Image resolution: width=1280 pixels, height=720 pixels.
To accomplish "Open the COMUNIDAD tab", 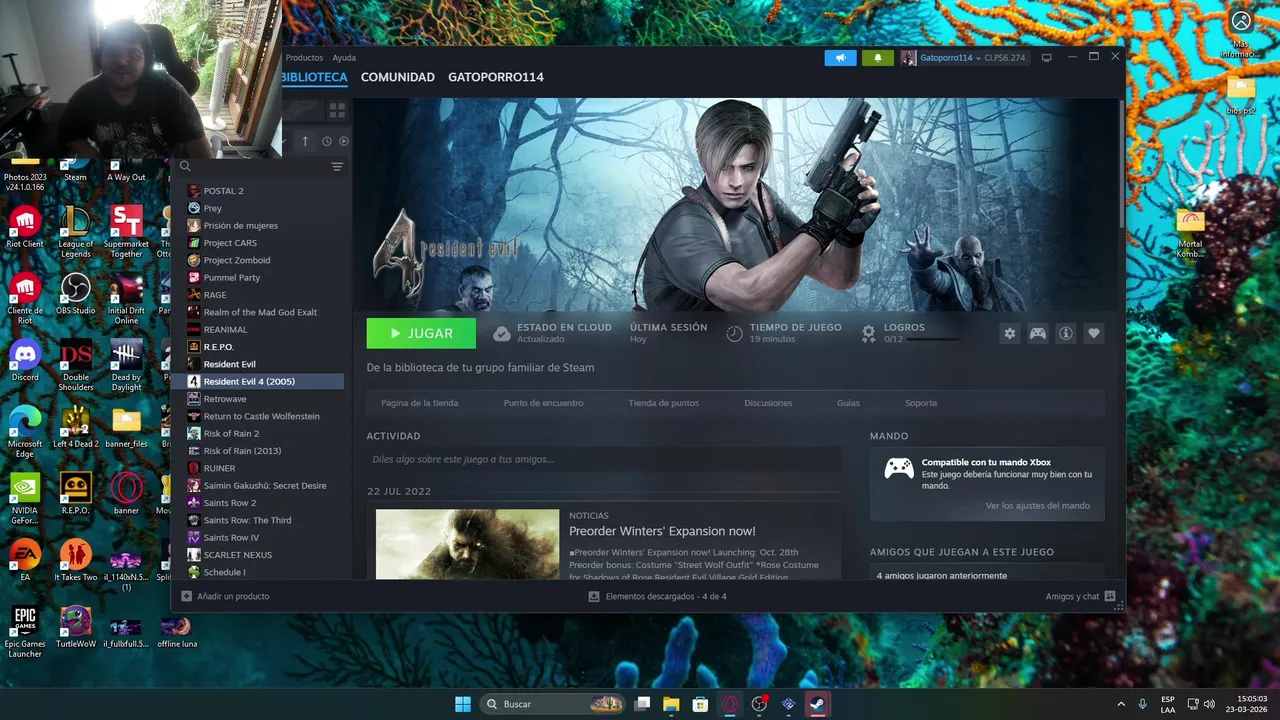I will (398, 77).
